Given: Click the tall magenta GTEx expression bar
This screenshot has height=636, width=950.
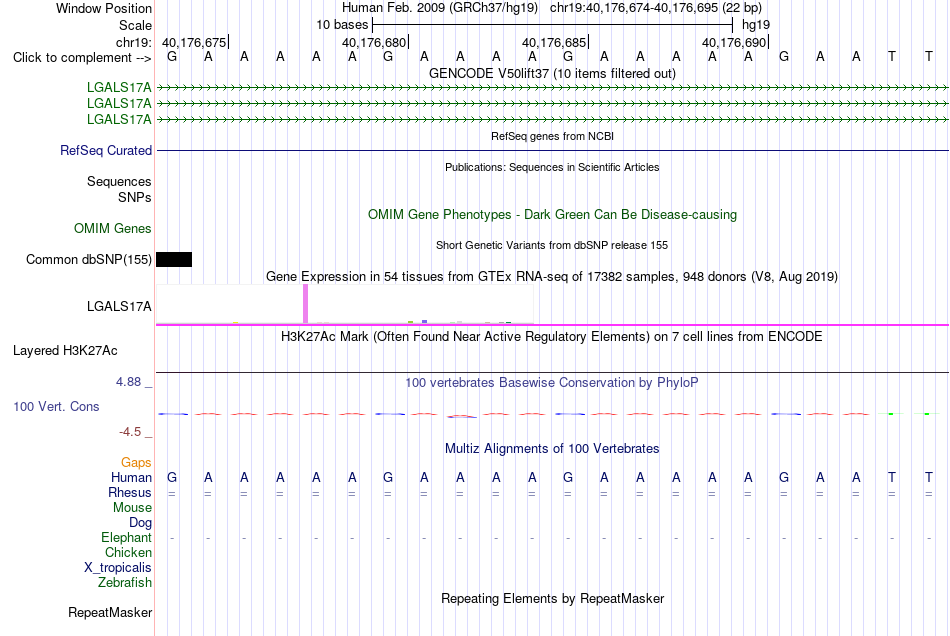Looking at the screenshot, I should (x=305, y=303).
